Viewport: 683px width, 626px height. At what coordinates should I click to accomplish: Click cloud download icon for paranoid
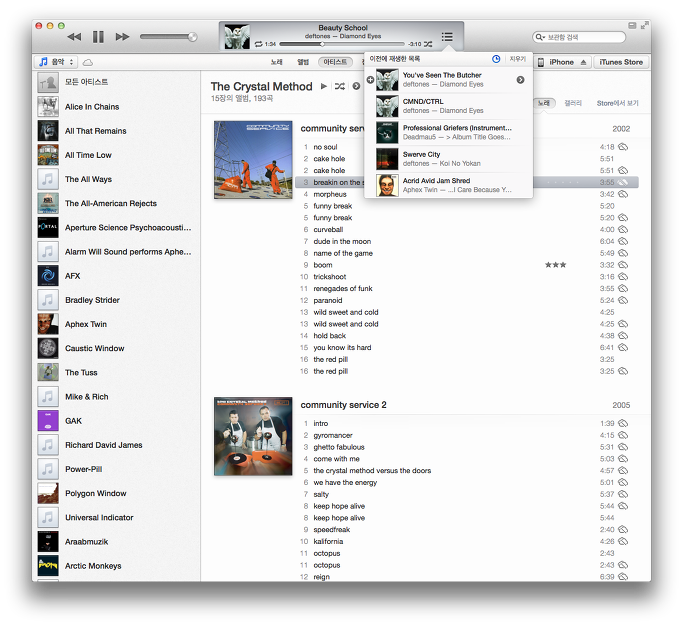coord(623,300)
